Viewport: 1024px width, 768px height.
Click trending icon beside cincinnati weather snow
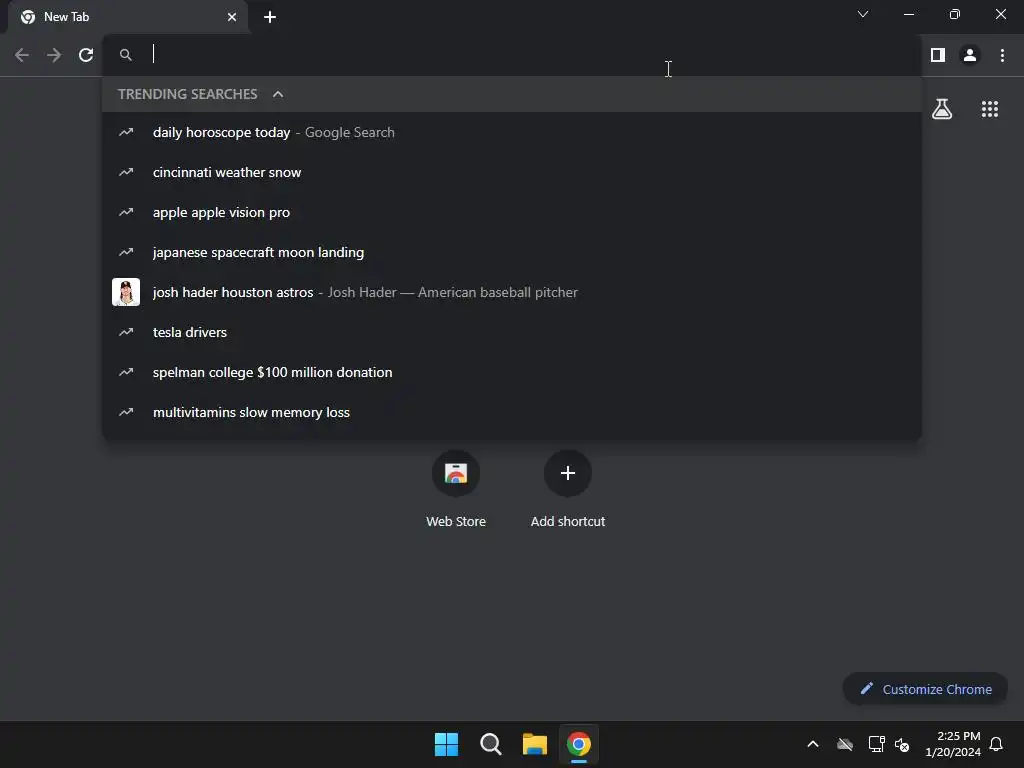(x=126, y=172)
